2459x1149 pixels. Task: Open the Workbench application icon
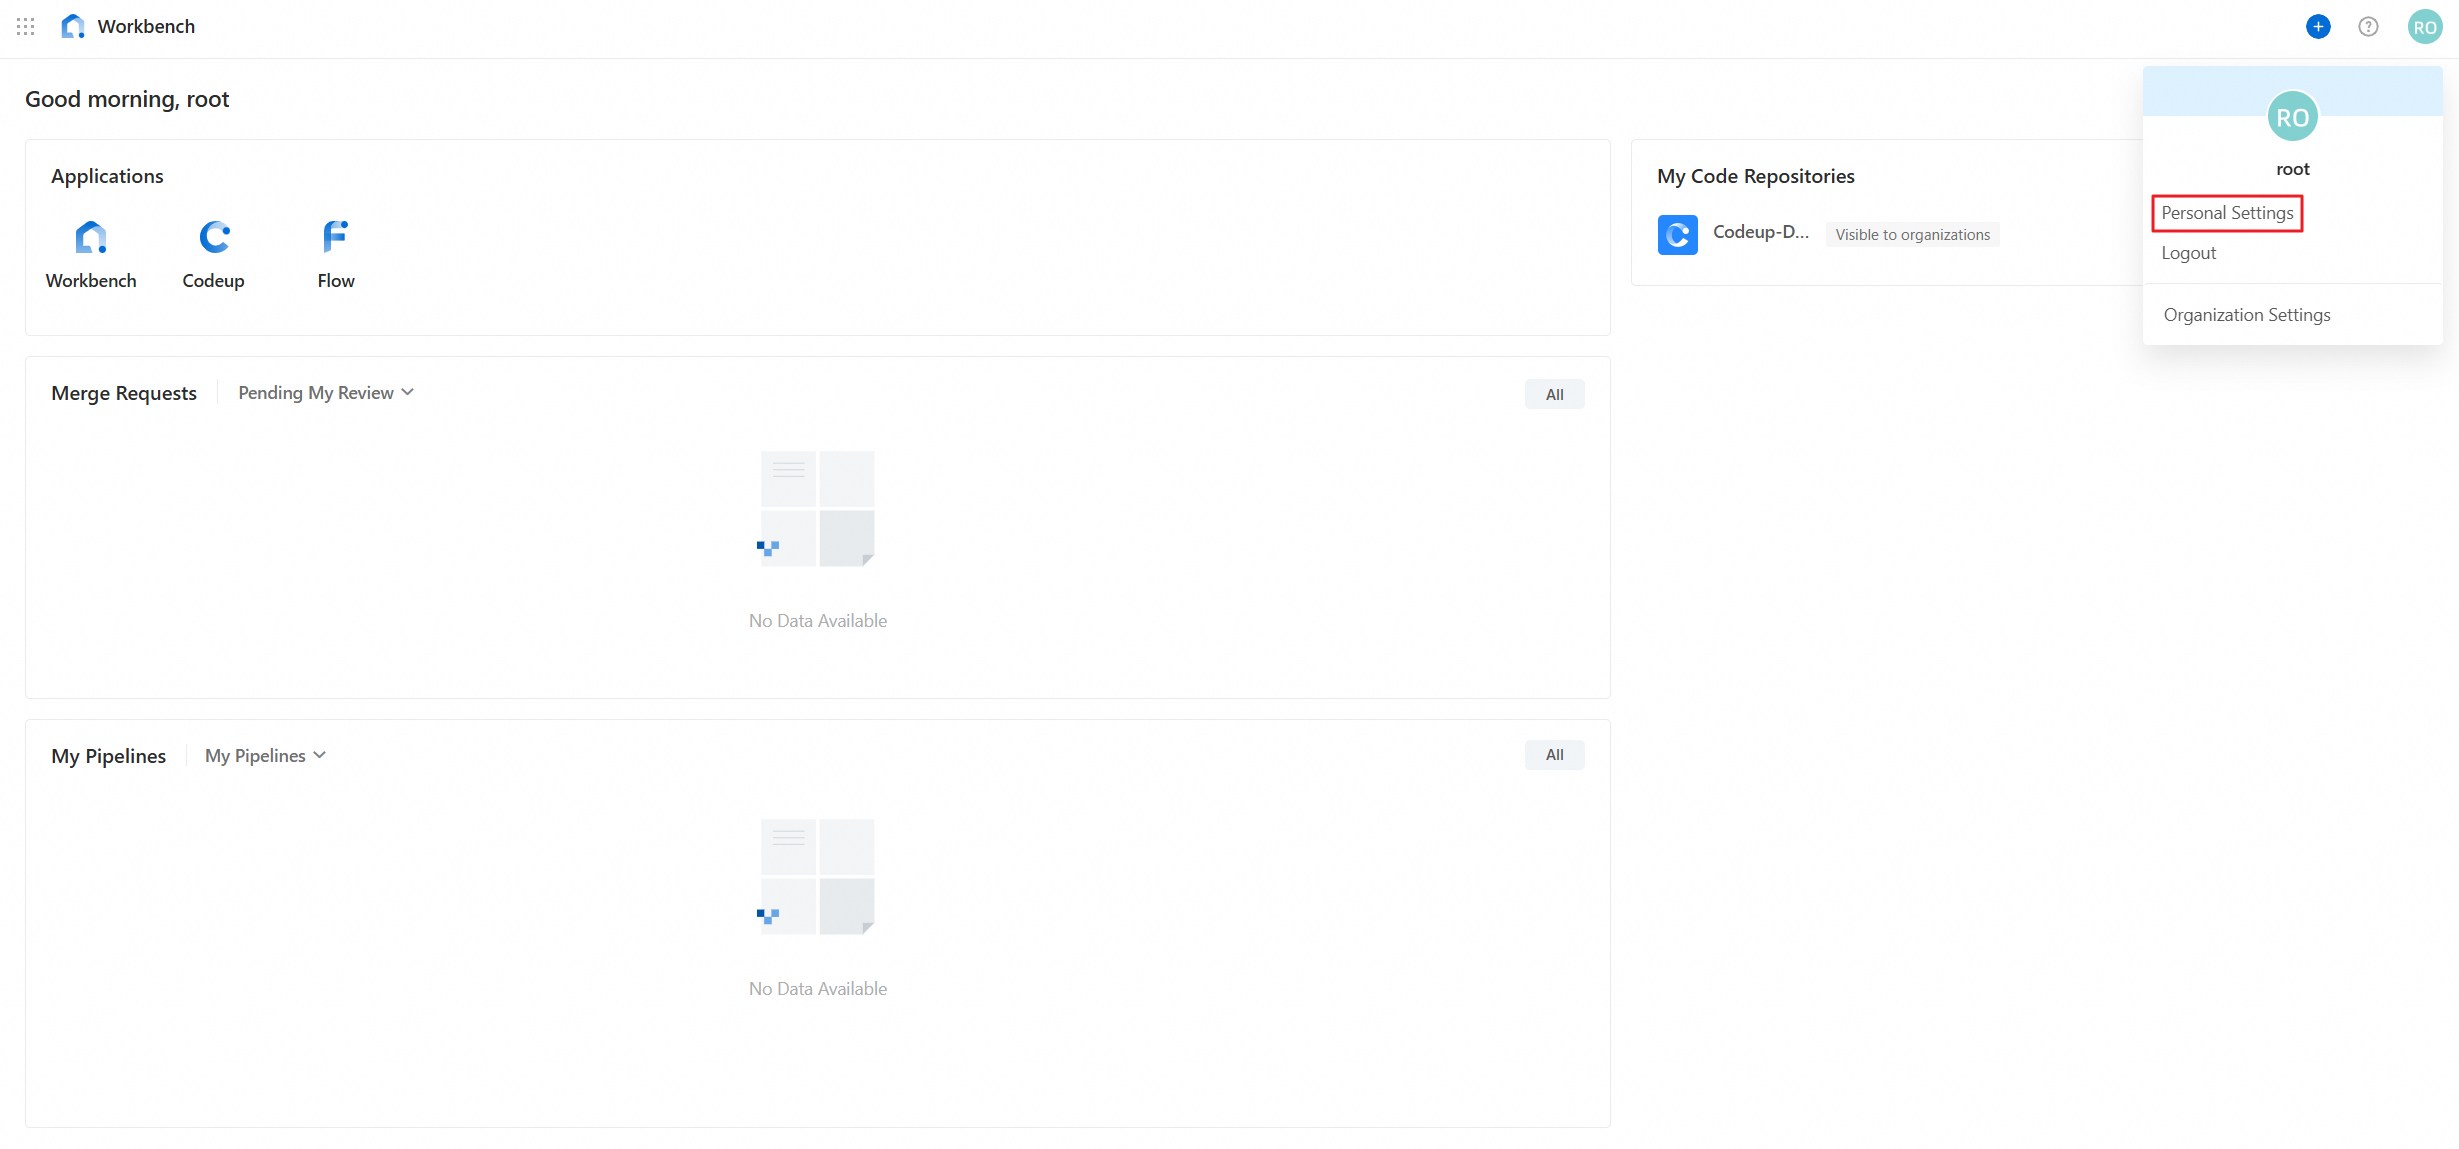coord(91,238)
